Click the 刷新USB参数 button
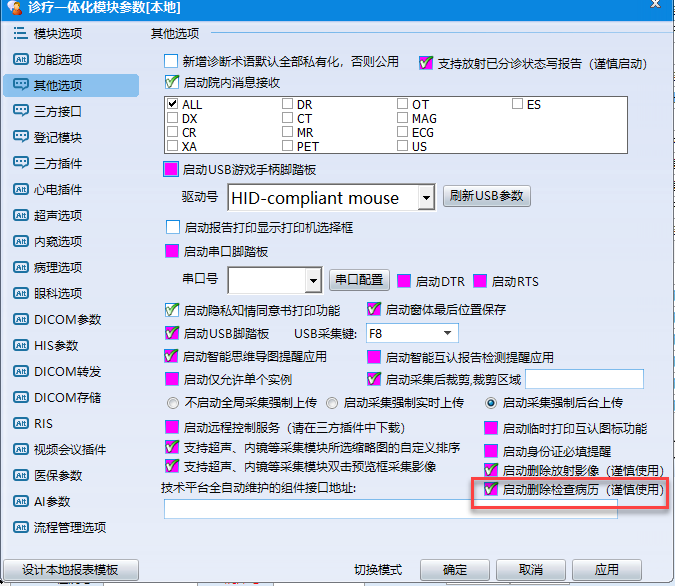The width and height of the screenshot is (675, 586). (x=487, y=197)
